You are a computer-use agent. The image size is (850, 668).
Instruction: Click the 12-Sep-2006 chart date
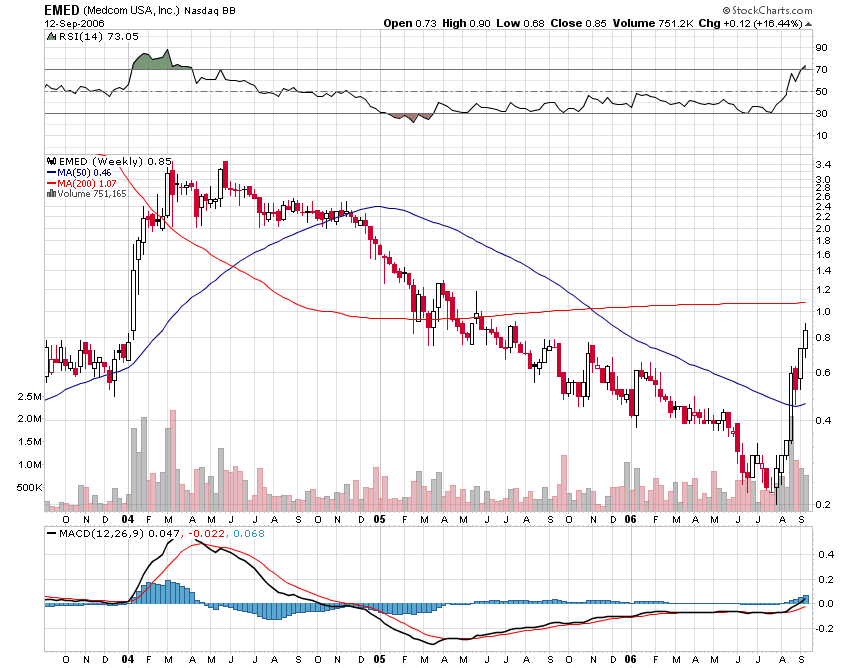pos(74,24)
